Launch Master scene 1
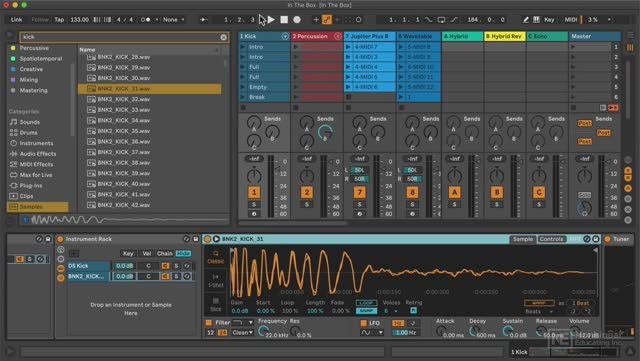640x361 pixels. (573, 47)
